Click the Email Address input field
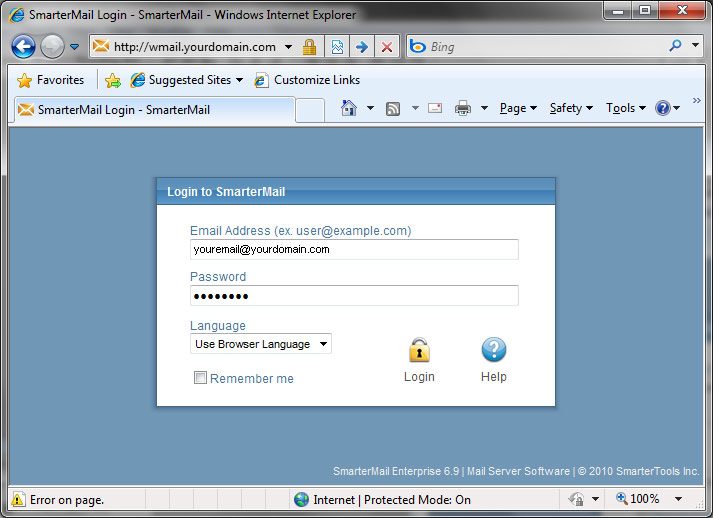The width and height of the screenshot is (713, 518). pos(354,249)
